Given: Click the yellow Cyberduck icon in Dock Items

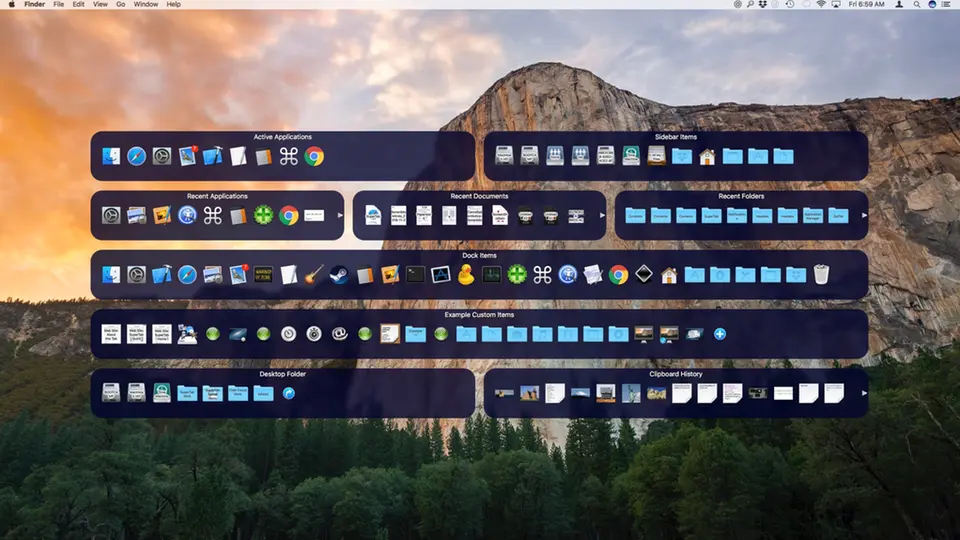Looking at the screenshot, I should point(466,274).
